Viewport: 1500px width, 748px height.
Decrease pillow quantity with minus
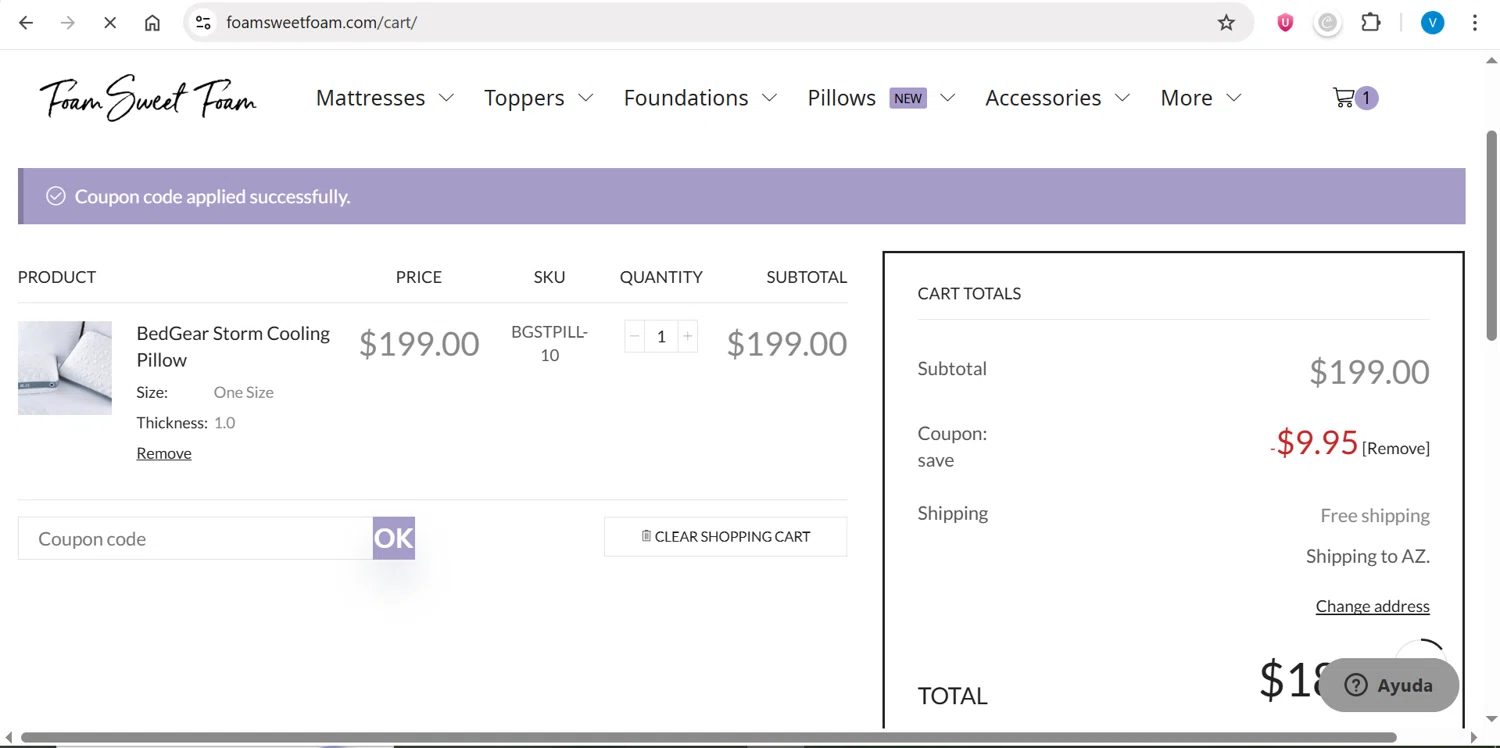point(634,337)
